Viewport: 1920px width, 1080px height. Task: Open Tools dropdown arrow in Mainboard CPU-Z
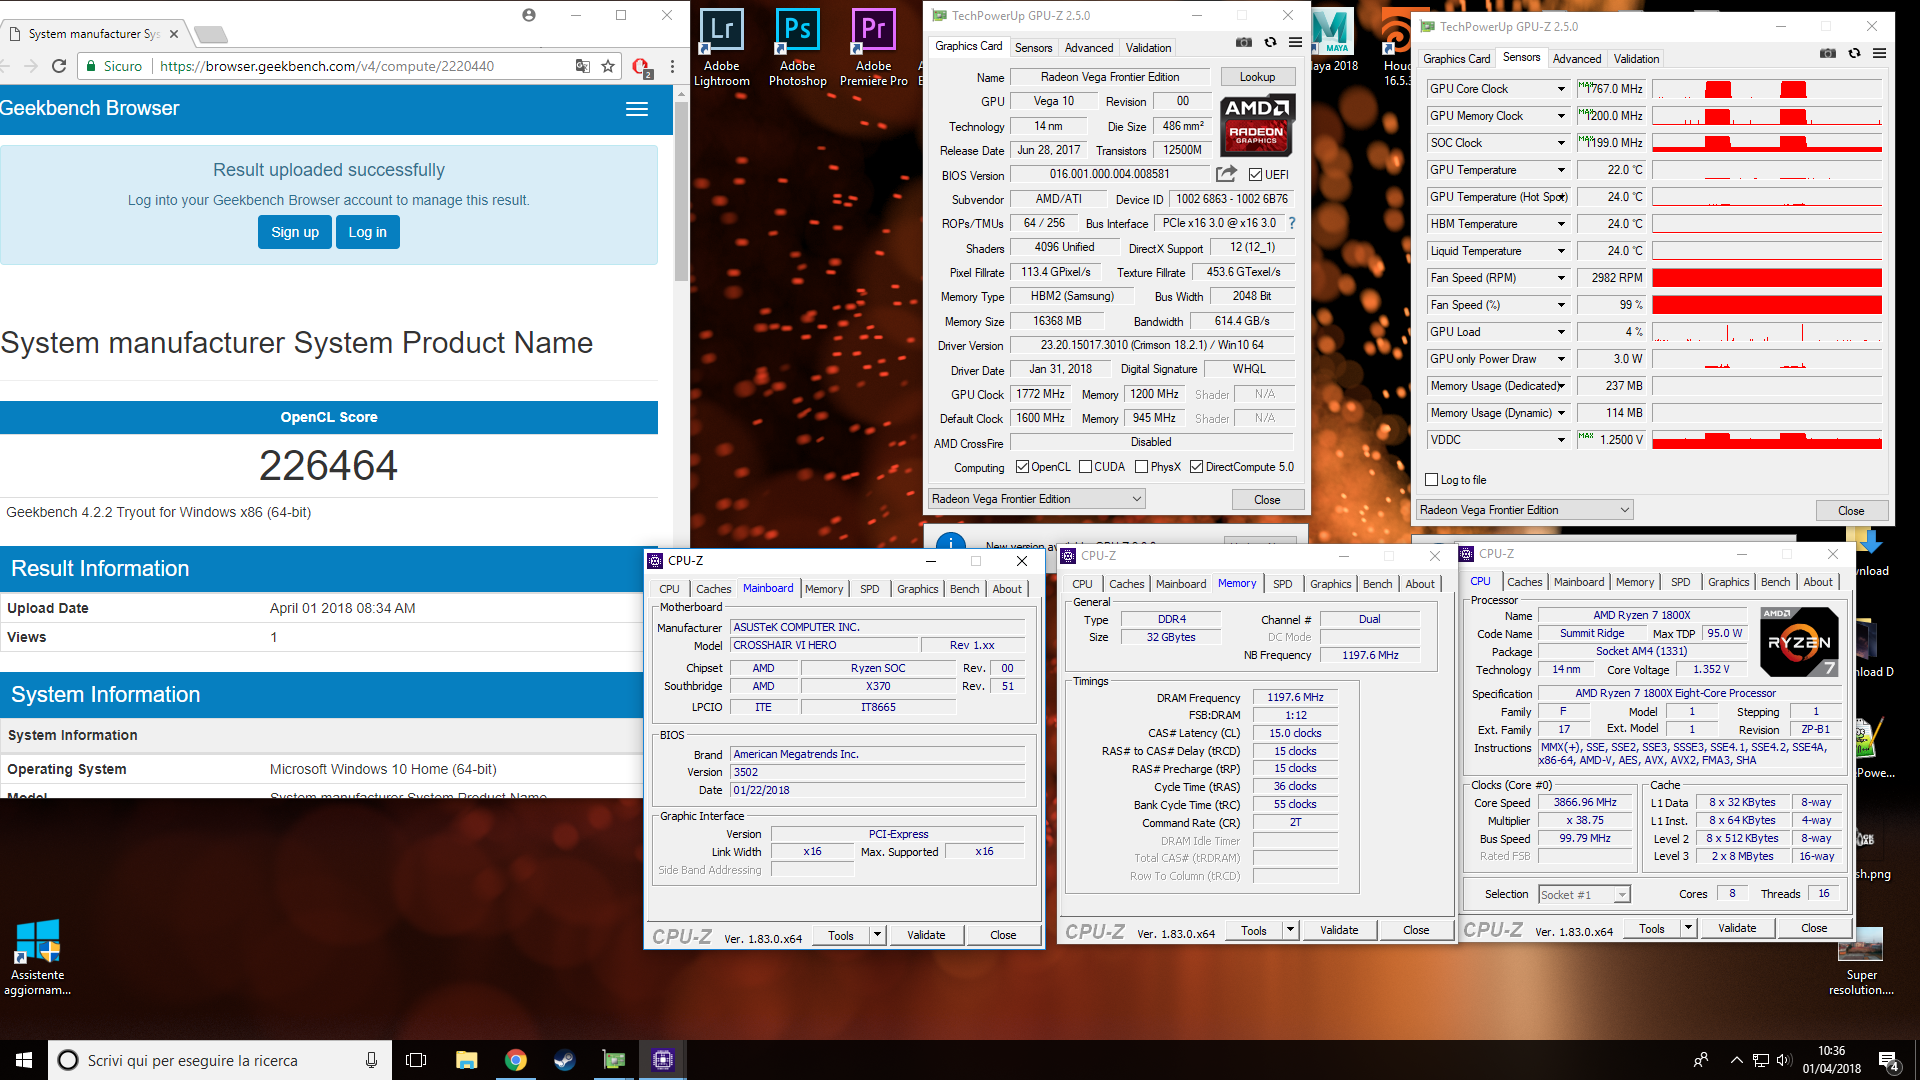(x=877, y=935)
